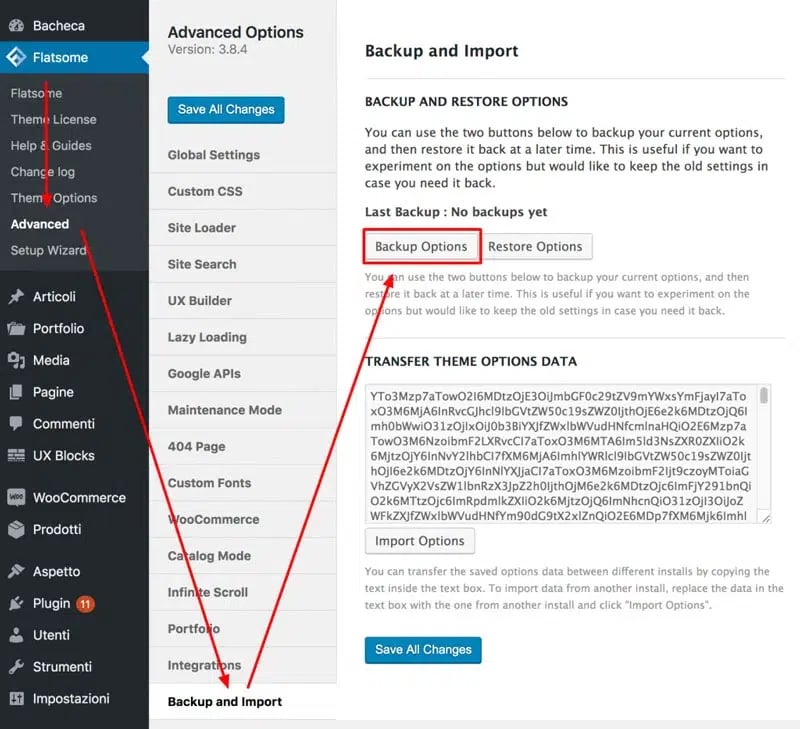Click the Portfolio folder icon

tap(16, 328)
